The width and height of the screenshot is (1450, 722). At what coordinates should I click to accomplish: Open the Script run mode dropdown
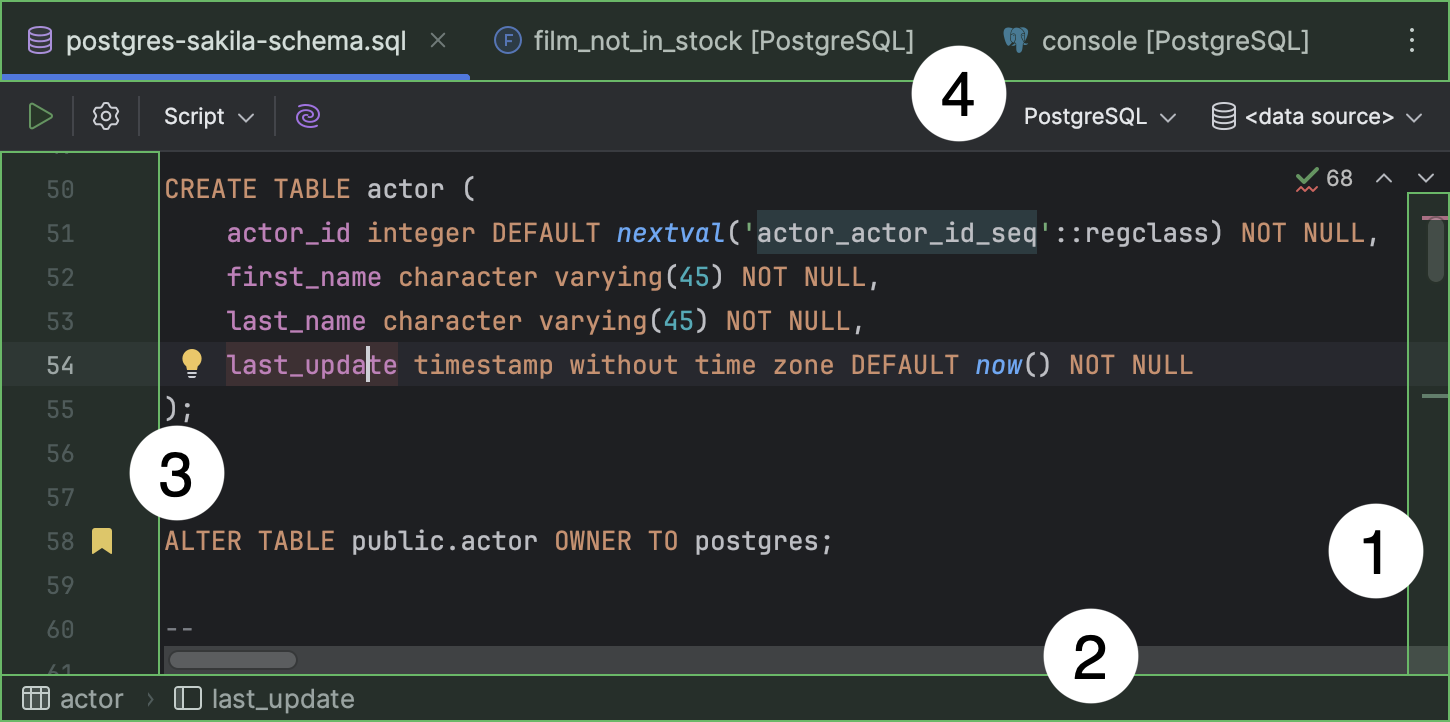(x=207, y=115)
